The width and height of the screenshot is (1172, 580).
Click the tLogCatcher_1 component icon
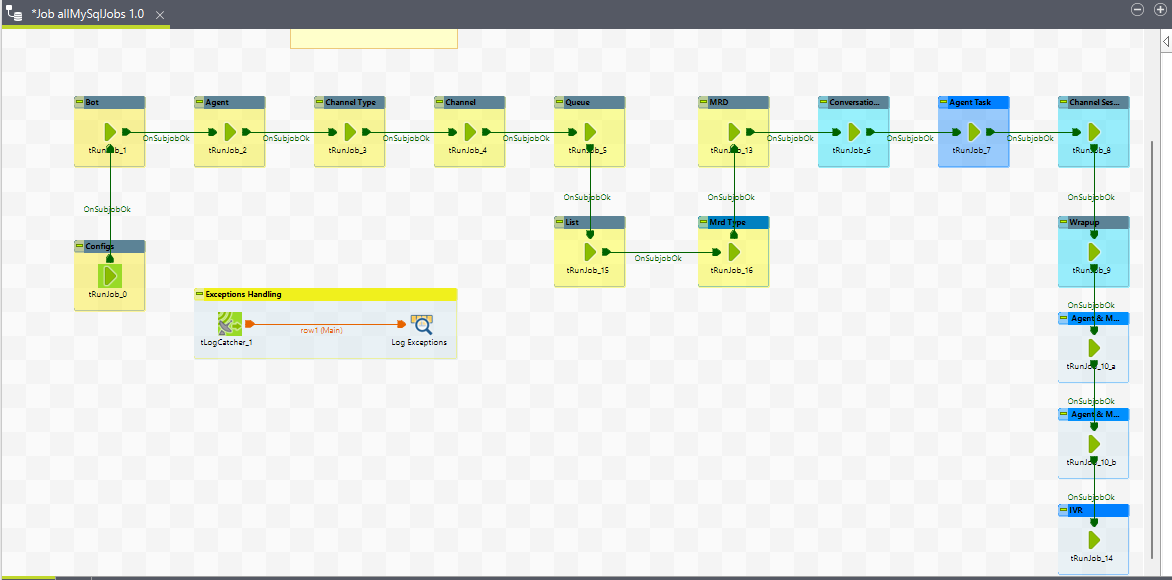point(230,324)
